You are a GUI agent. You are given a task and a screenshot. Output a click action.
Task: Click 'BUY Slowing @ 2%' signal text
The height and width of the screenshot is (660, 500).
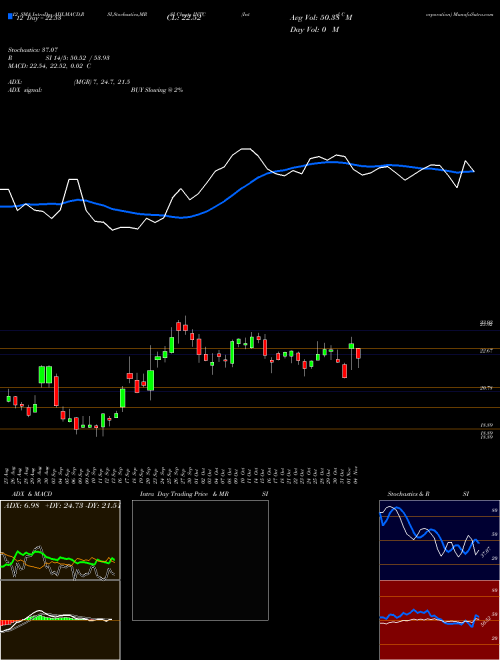click(x=157, y=90)
